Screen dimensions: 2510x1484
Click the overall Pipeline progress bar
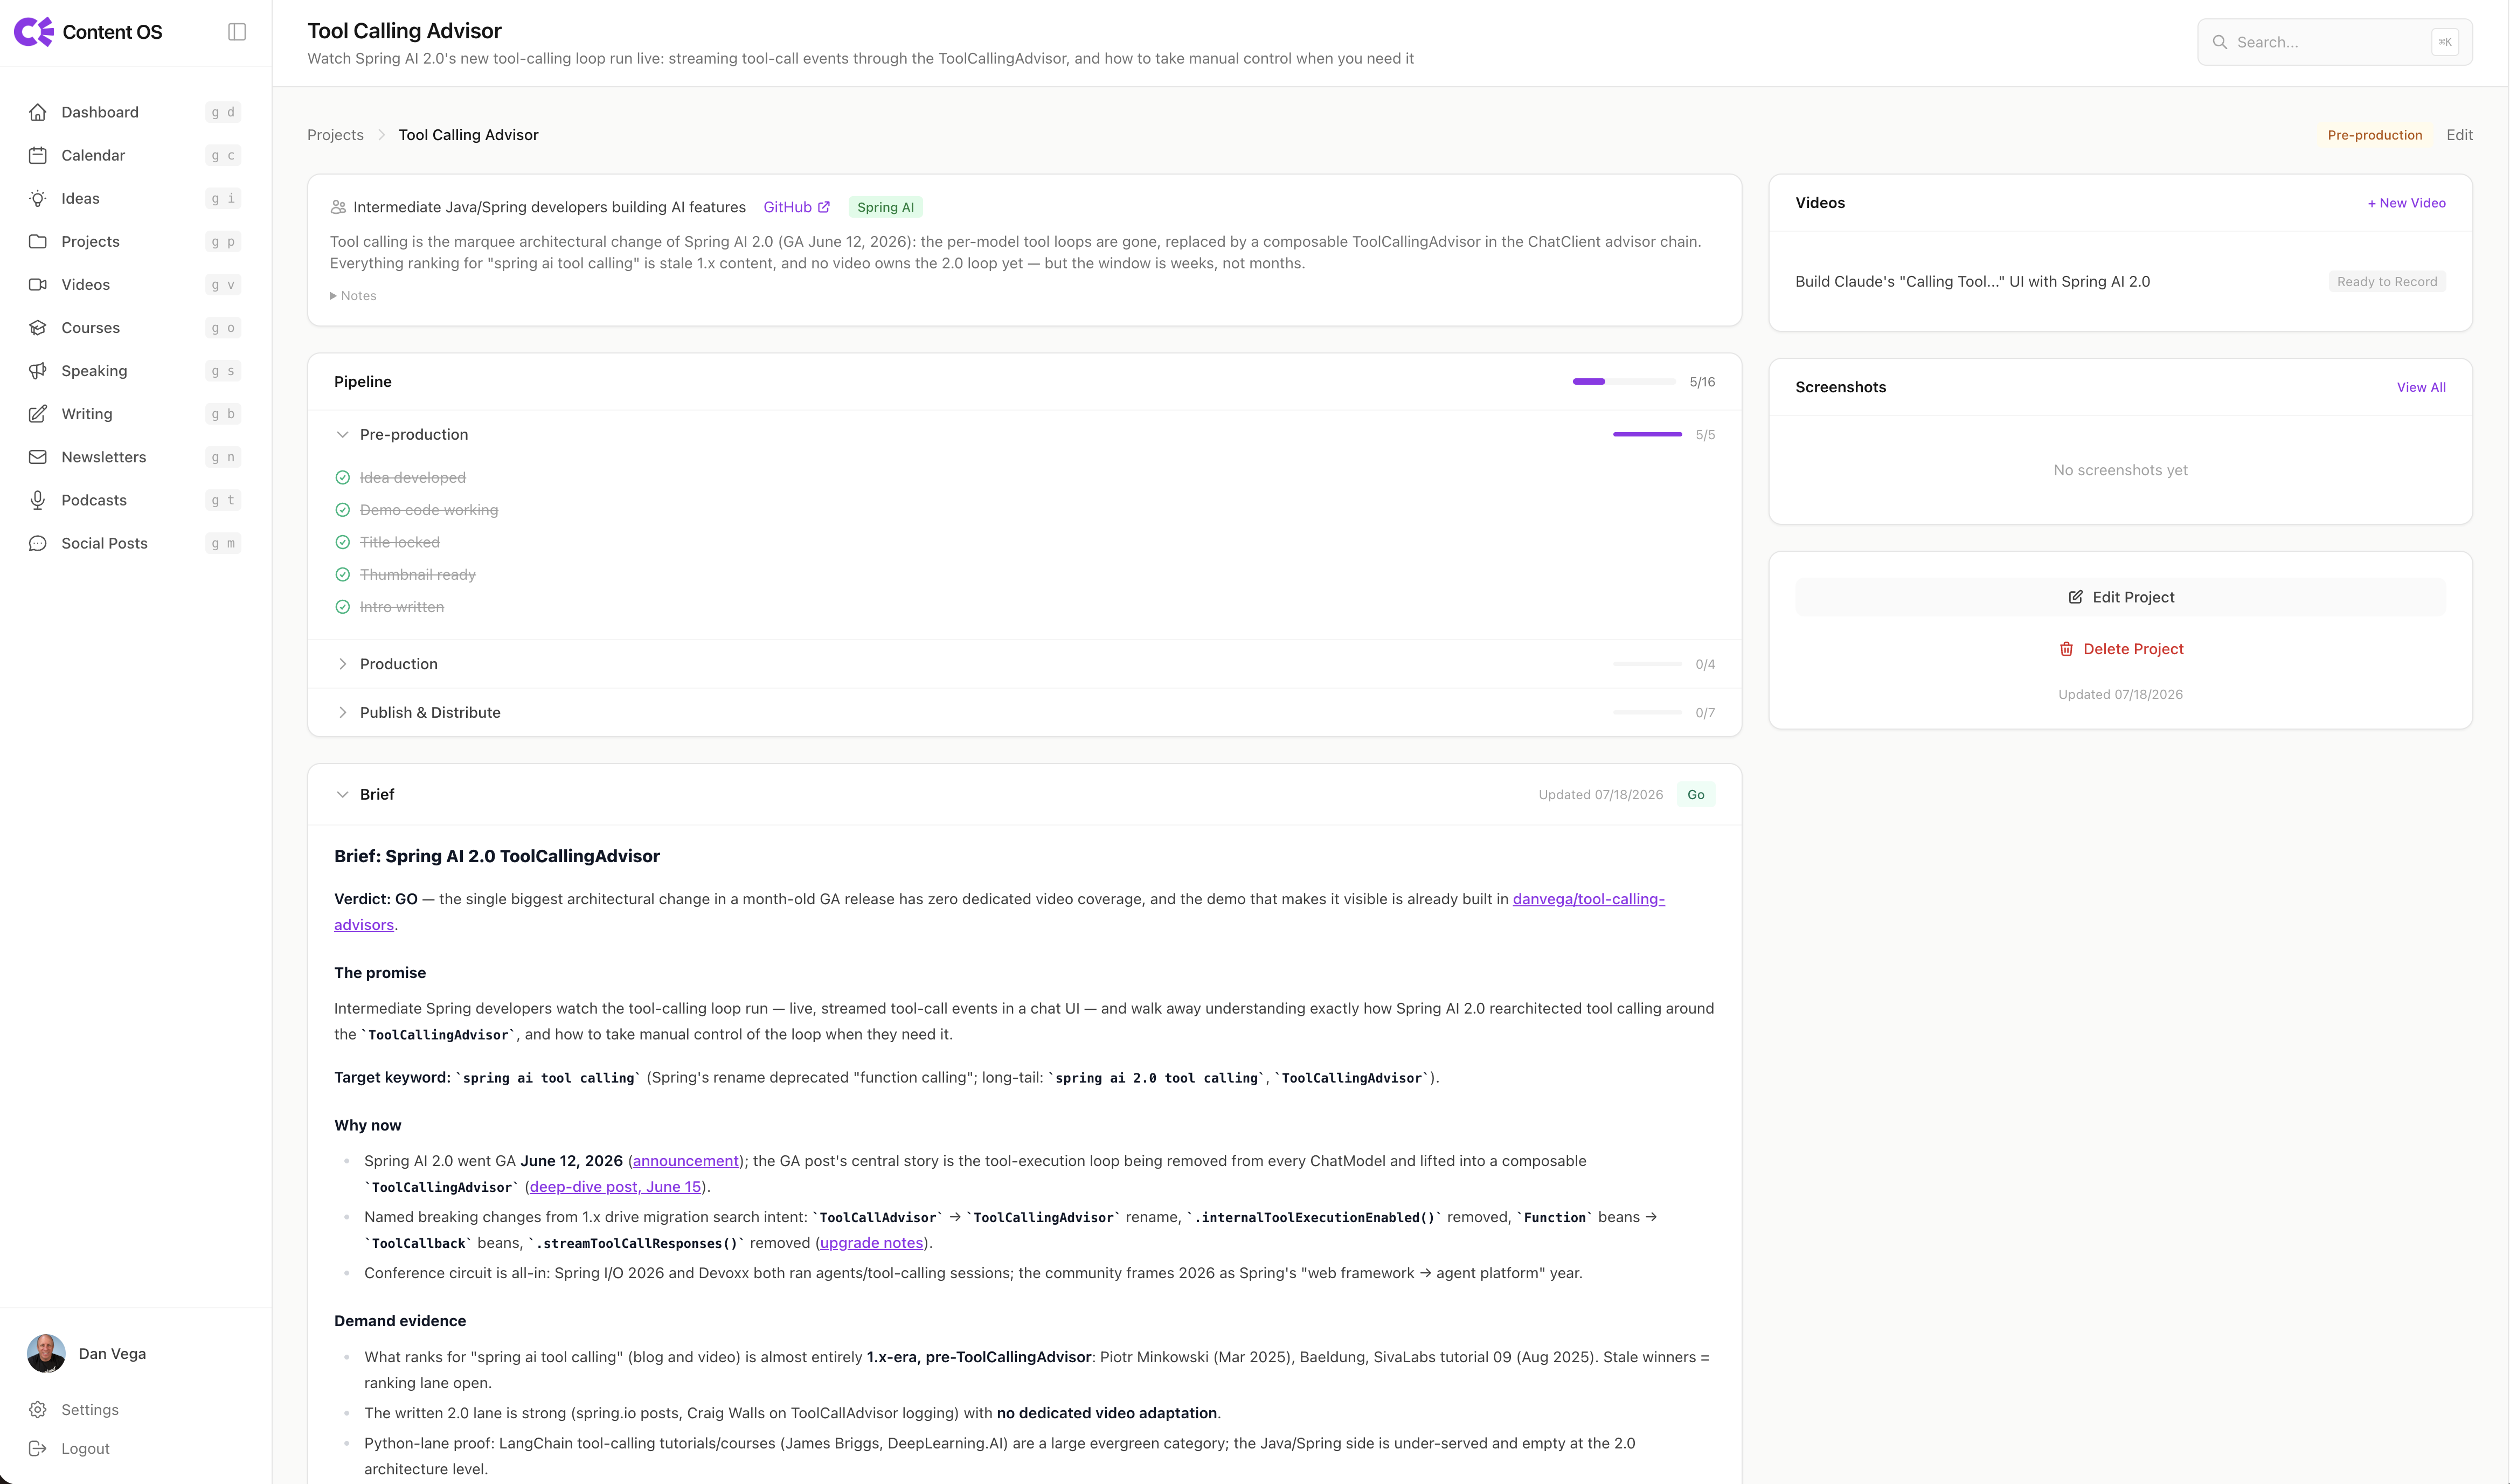coord(1624,382)
